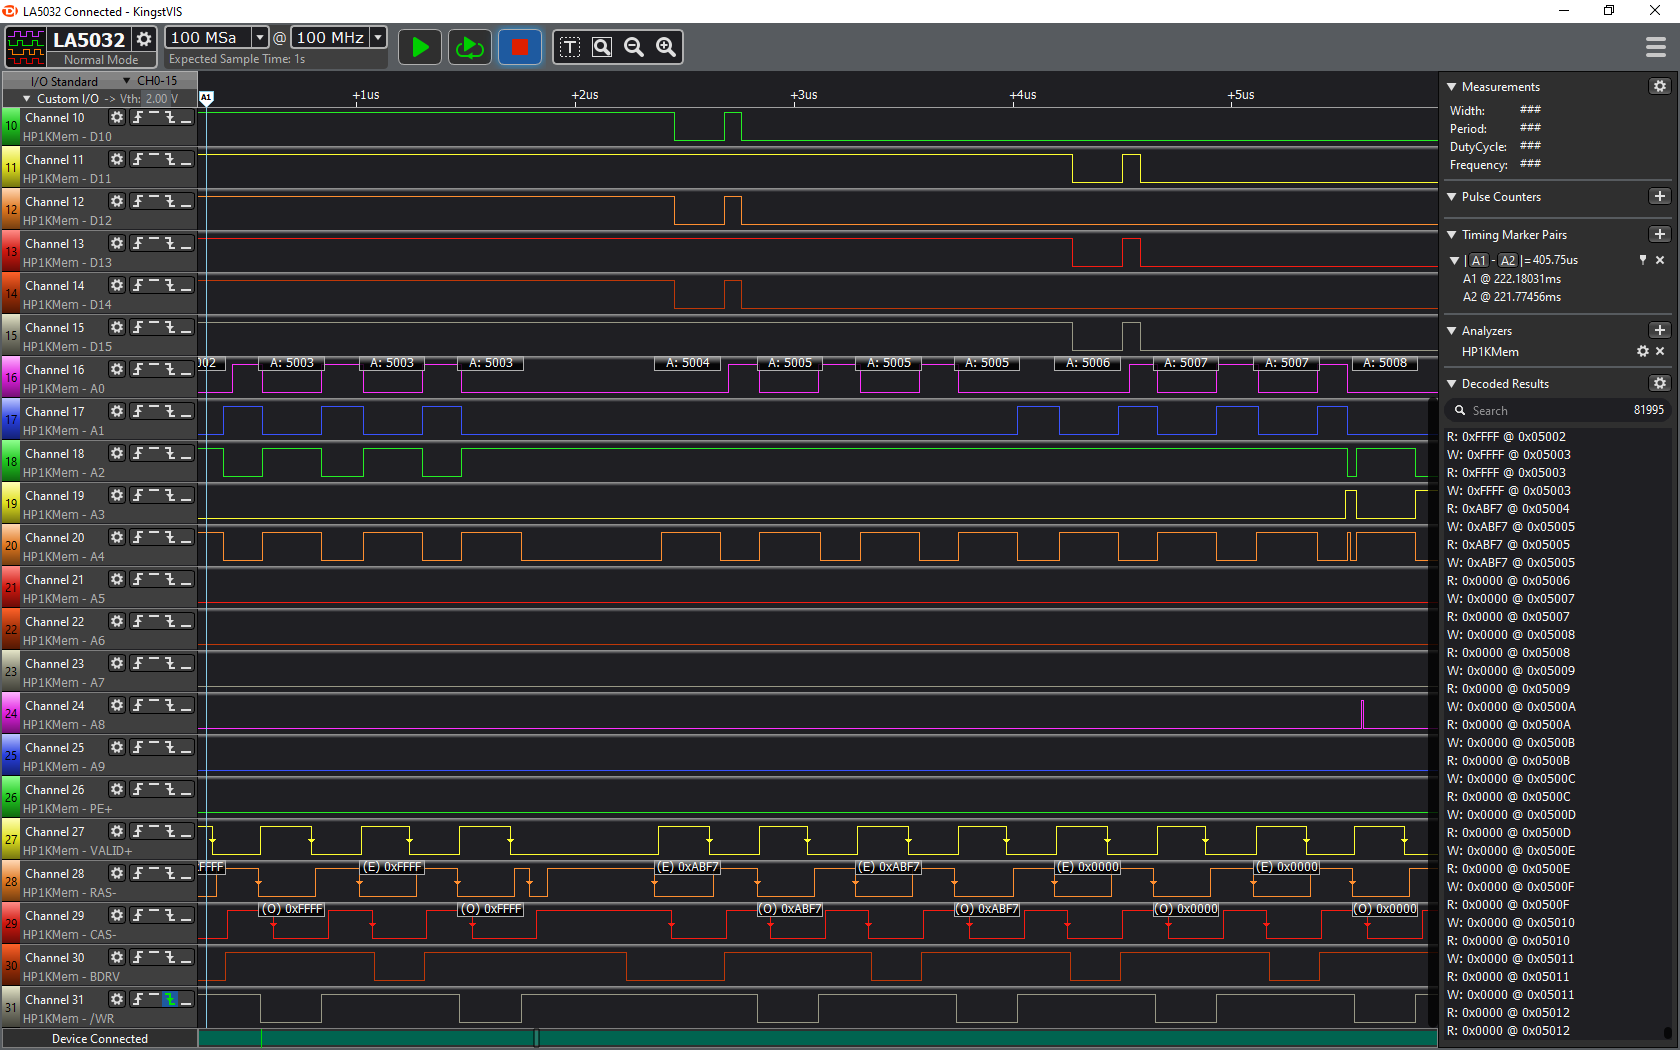Start capture with the green play button
Viewport: 1680px width, 1050px height.
(420, 47)
